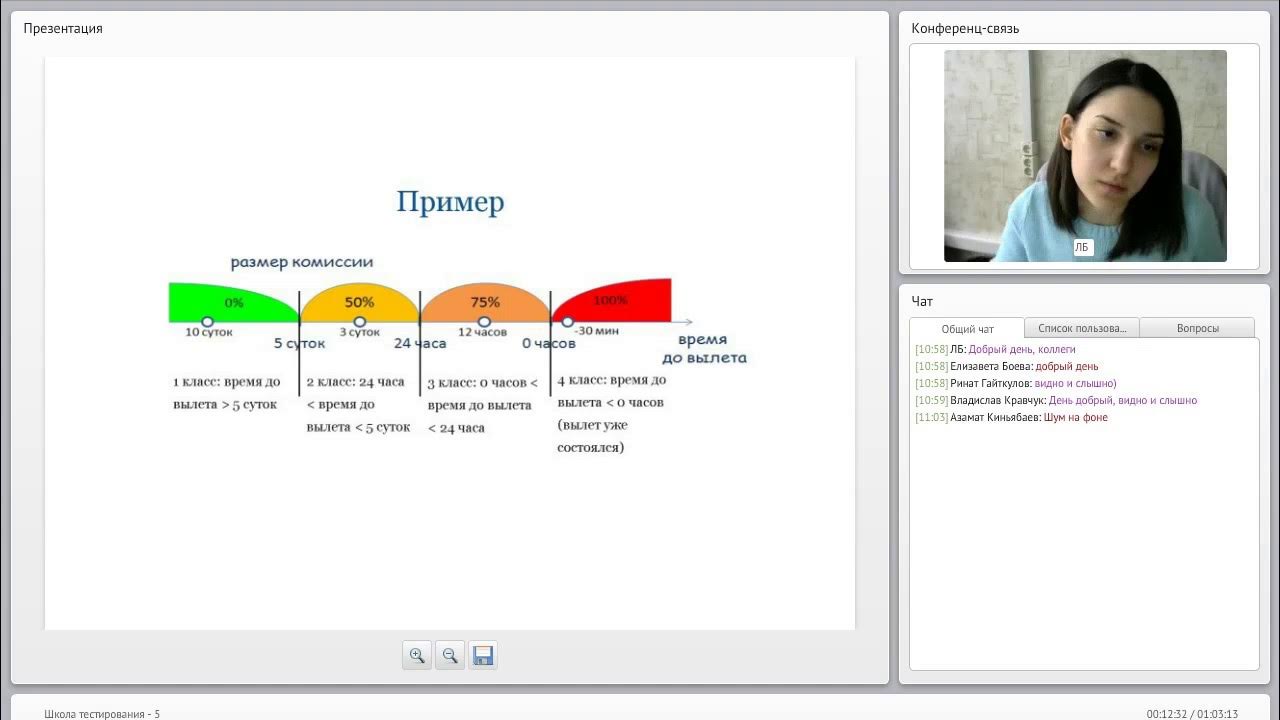Click the '24 часа' boundary label

[x=420, y=343]
